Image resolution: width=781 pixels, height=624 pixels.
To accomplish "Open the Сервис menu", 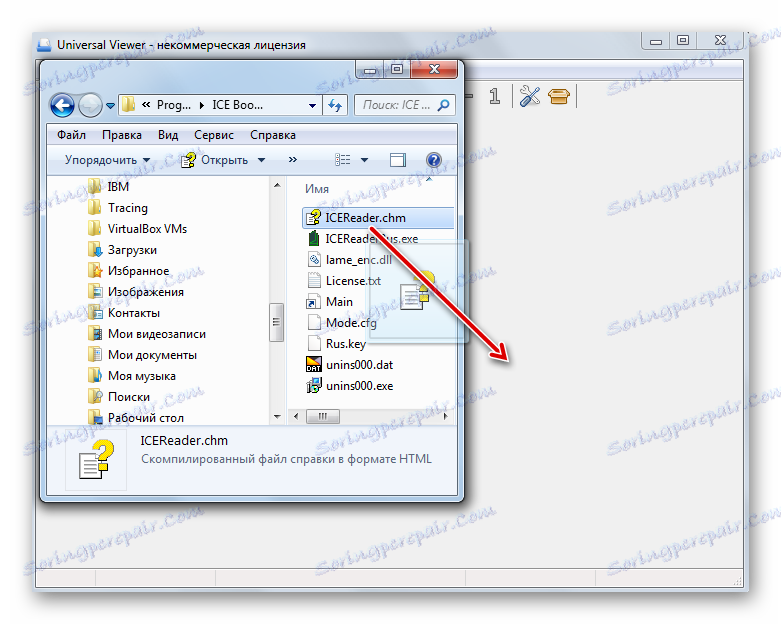I will (x=214, y=135).
